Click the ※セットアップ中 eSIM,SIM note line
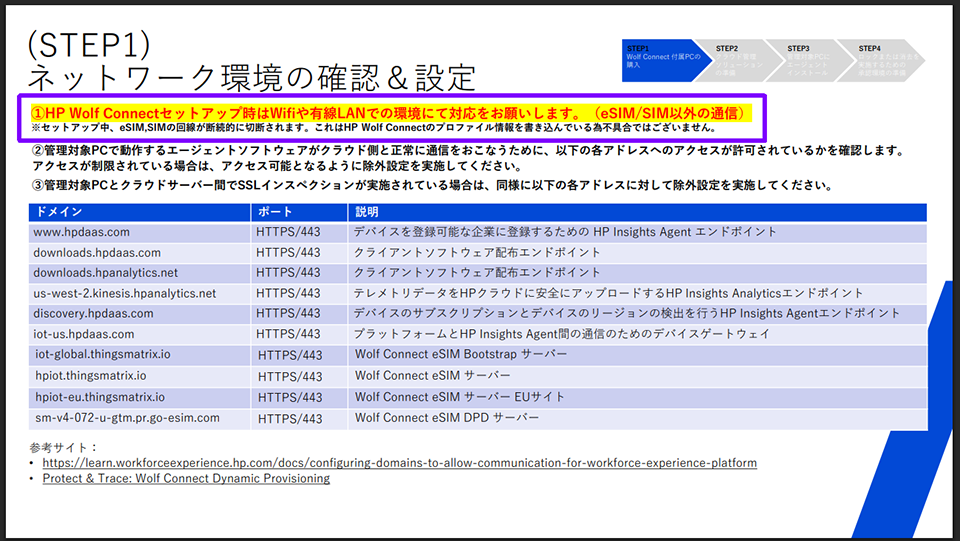960x541 pixels. (x=374, y=128)
